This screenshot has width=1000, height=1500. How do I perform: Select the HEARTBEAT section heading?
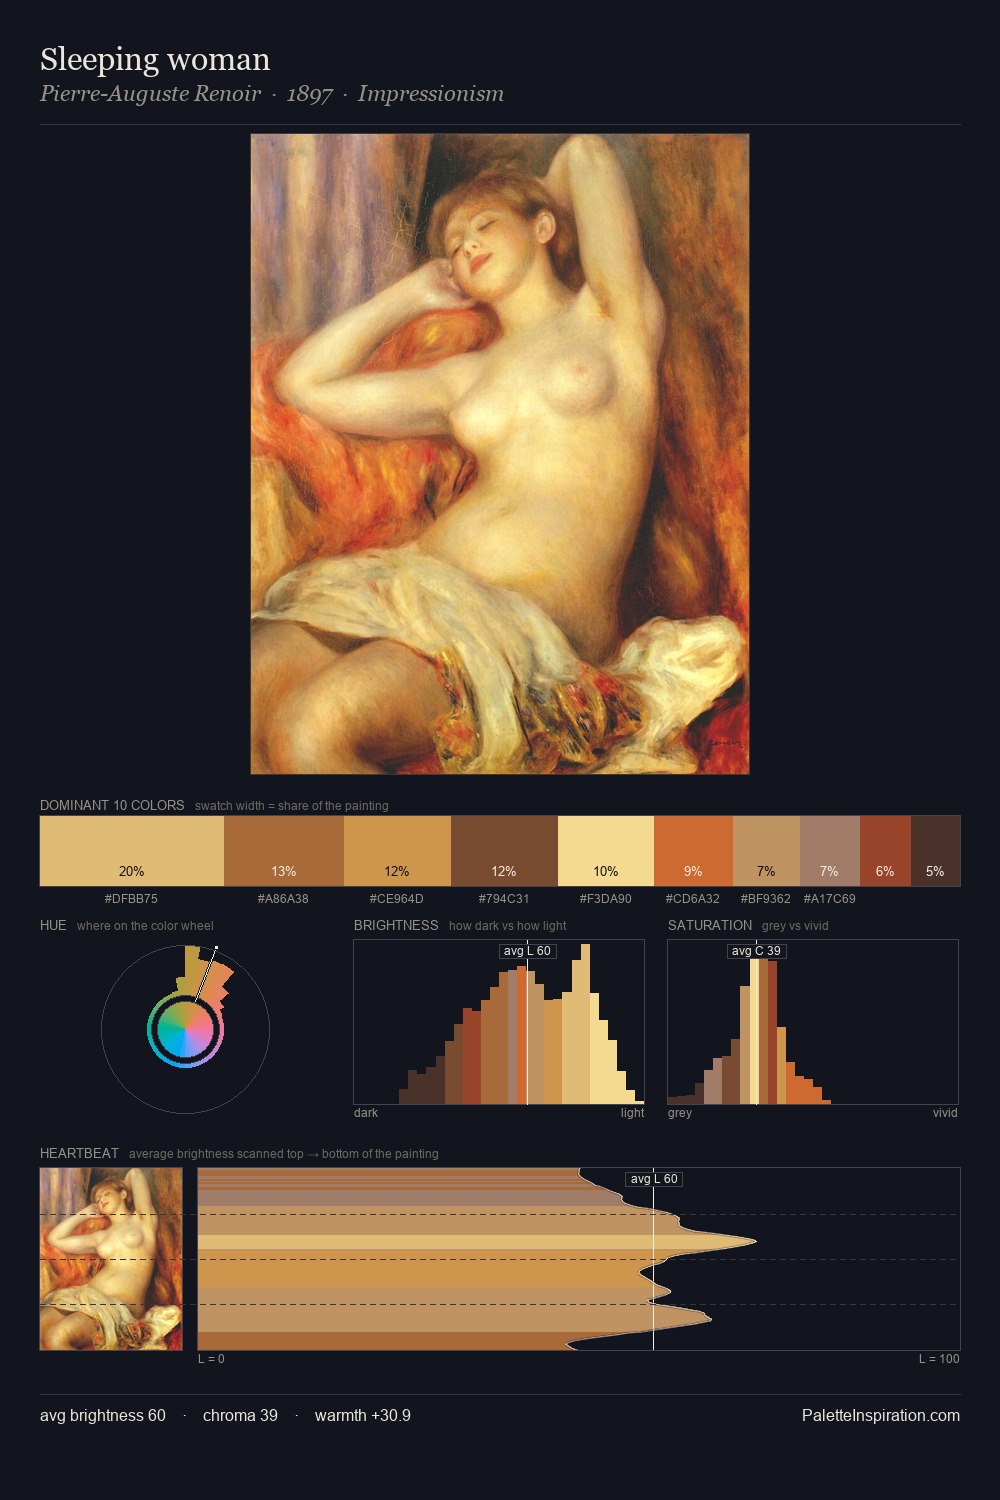coord(79,1153)
